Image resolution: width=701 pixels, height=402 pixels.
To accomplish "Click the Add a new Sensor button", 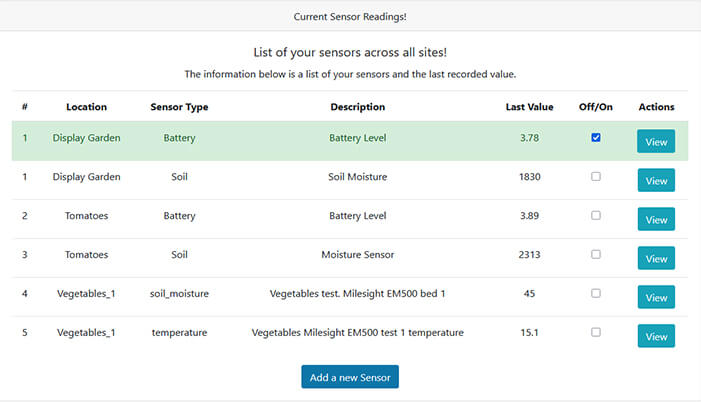I will tap(350, 377).
